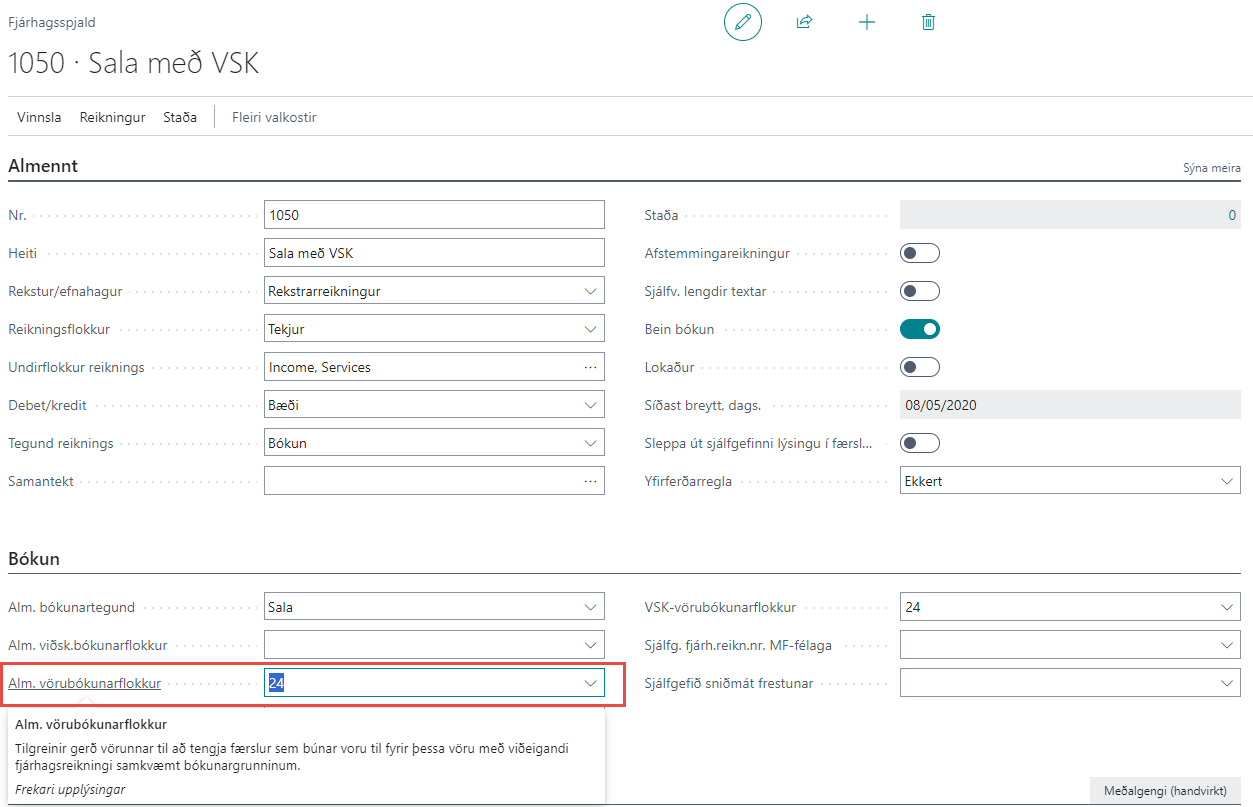Open Undirflokkur reiknings lookup ellipsis
1253x807 pixels.
coord(590,367)
